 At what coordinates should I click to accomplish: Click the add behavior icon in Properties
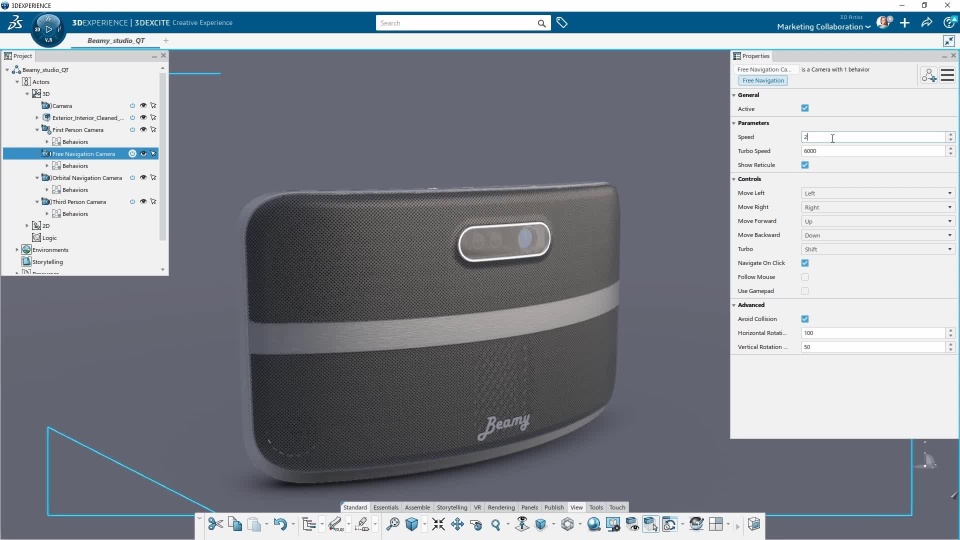[929, 75]
